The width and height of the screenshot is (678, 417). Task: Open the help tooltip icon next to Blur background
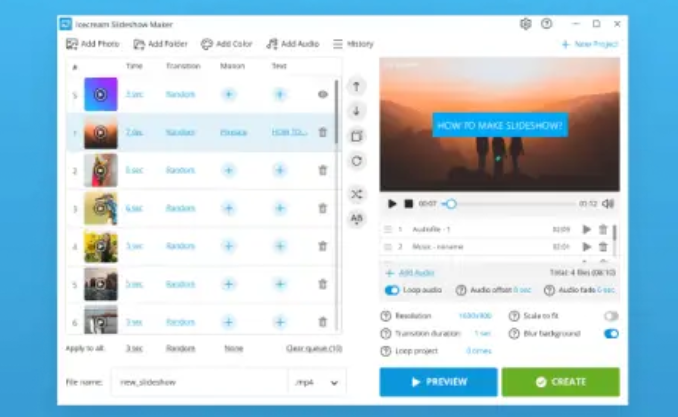point(514,334)
